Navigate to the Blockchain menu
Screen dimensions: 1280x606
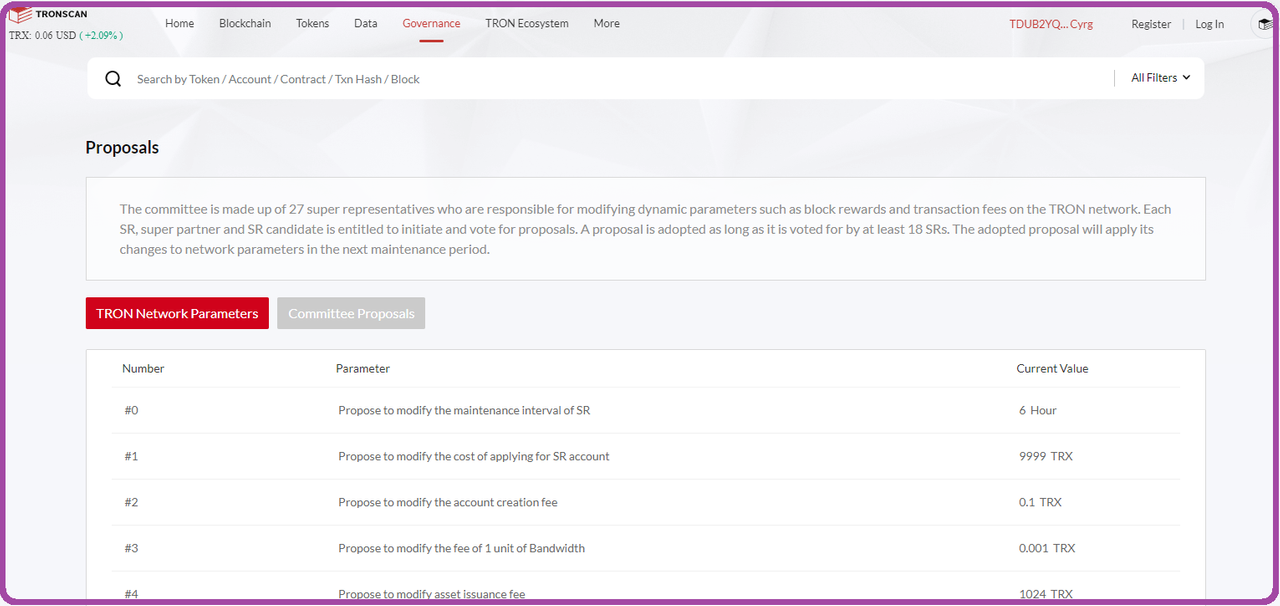pos(245,23)
